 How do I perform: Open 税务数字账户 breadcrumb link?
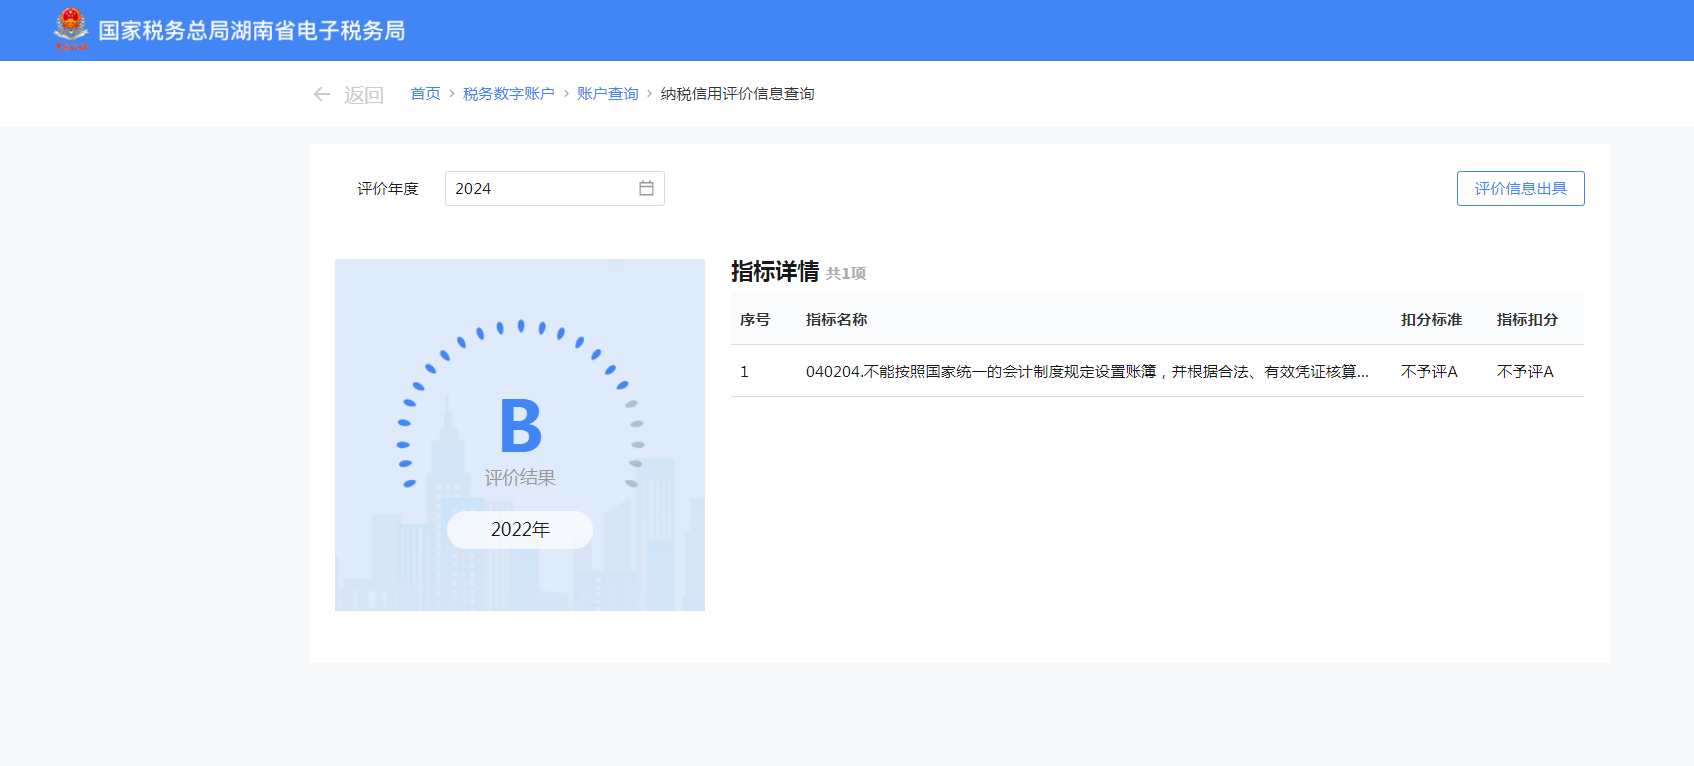(508, 94)
